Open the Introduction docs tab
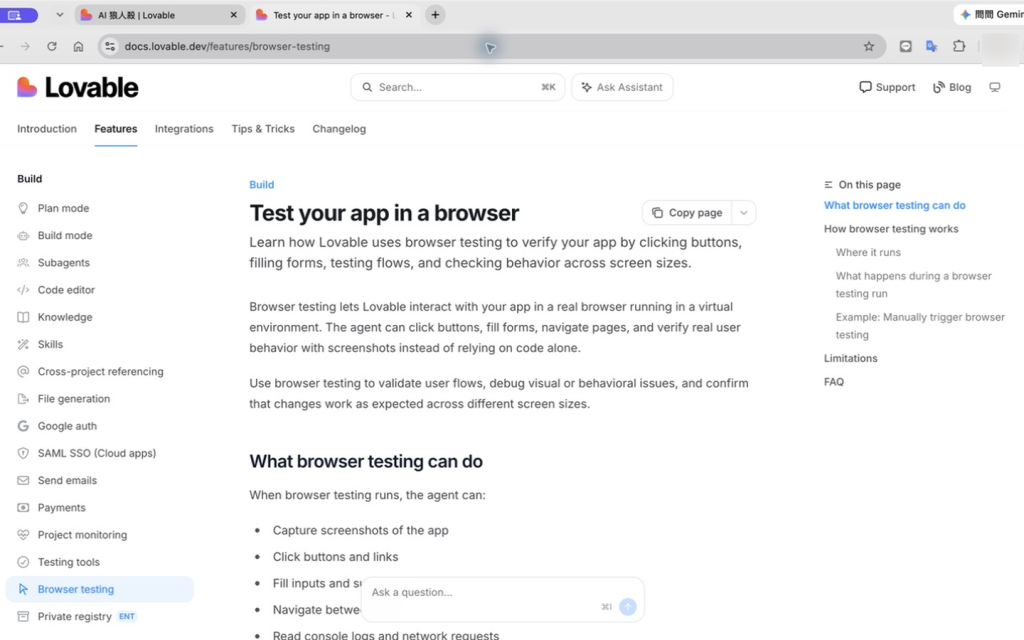 pos(47,129)
